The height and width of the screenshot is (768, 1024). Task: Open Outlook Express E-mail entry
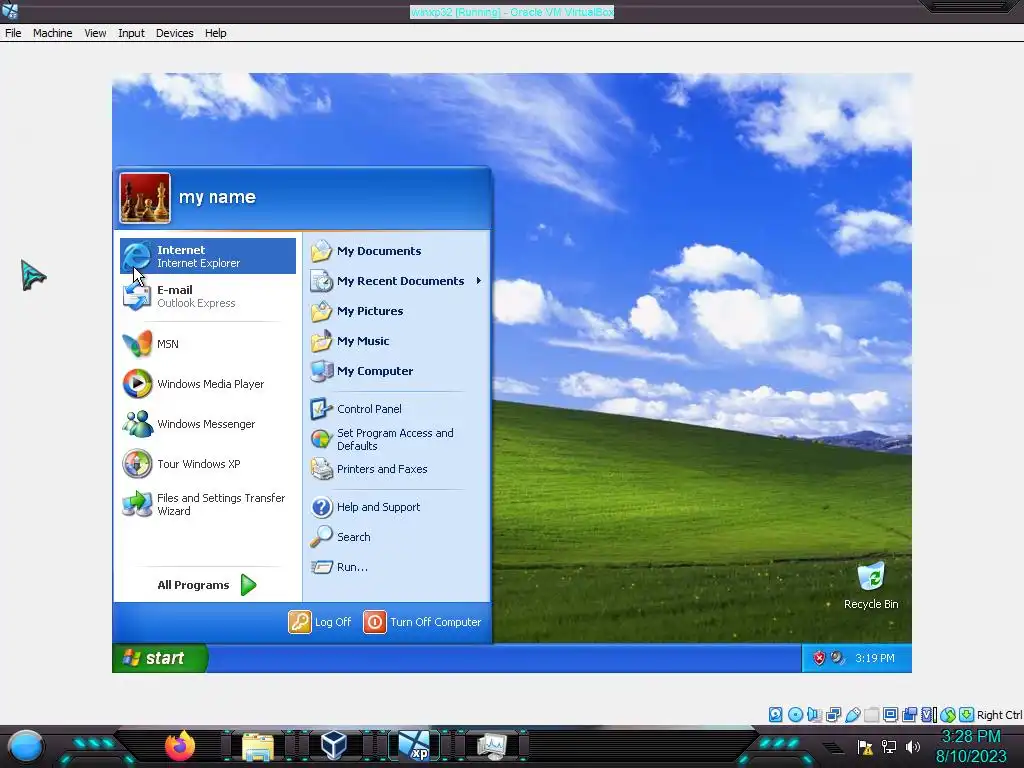click(x=208, y=296)
